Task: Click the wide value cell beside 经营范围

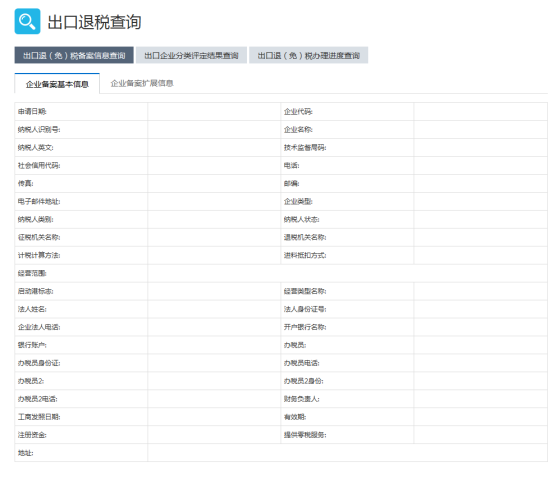Action: click(347, 274)
